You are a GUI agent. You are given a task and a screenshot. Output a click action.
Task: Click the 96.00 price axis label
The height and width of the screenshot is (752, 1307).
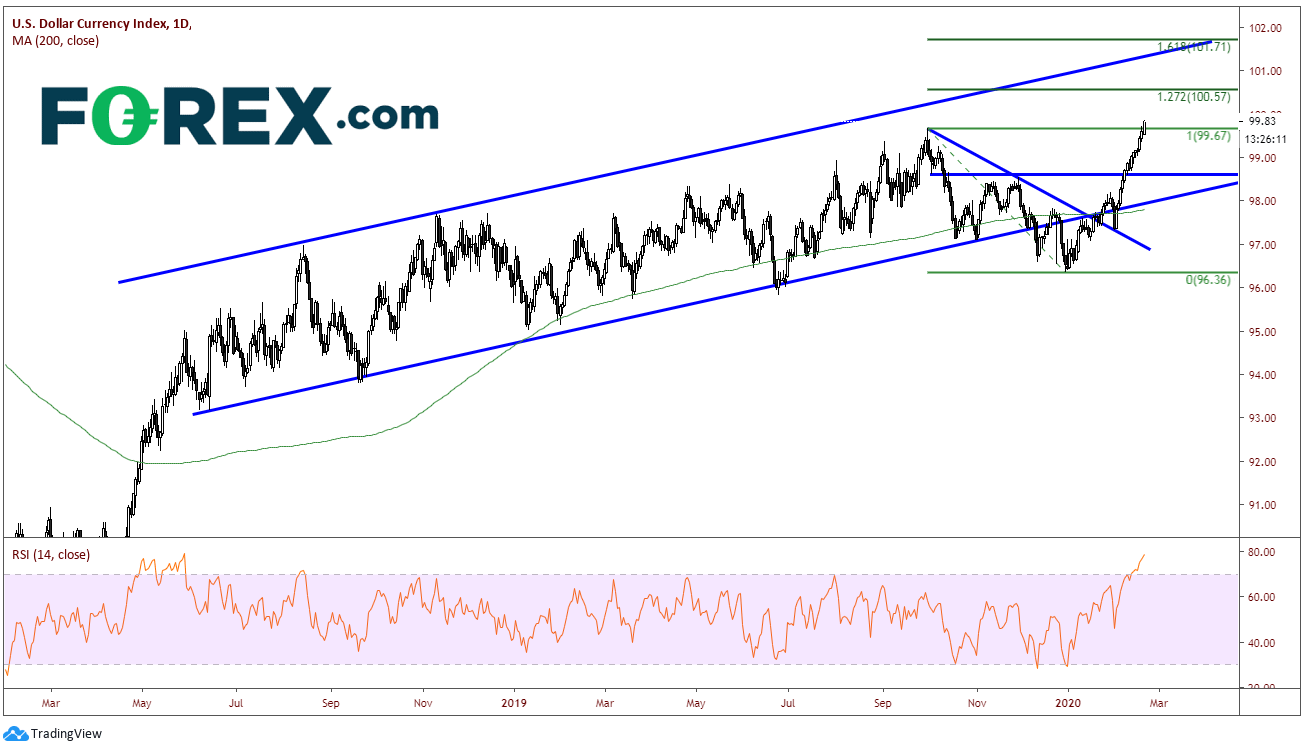click(1263, 288)
